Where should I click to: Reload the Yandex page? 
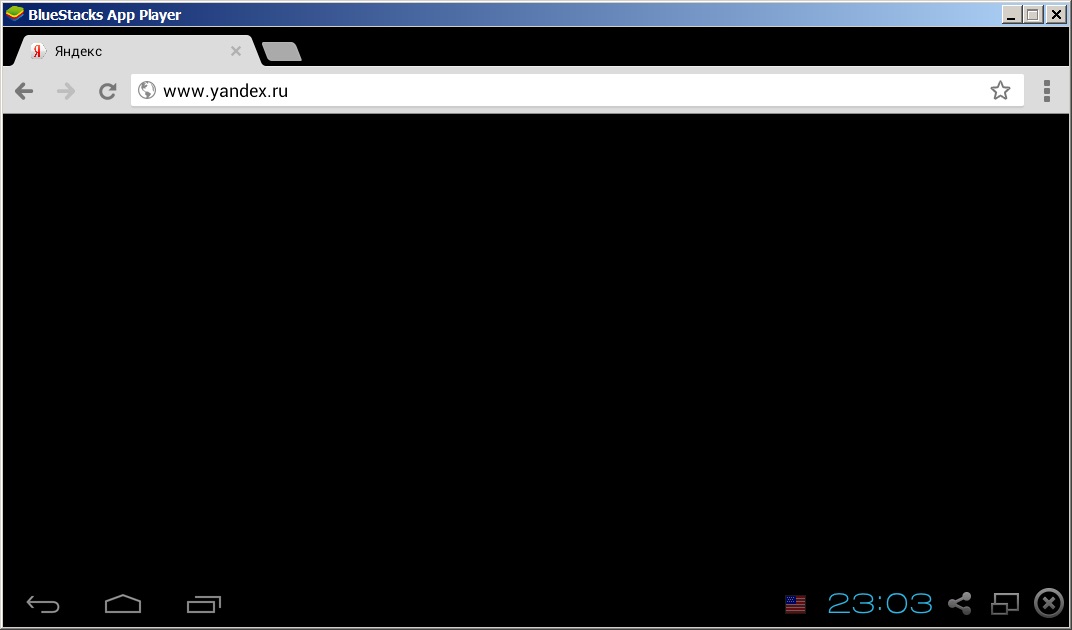point(108,91)
